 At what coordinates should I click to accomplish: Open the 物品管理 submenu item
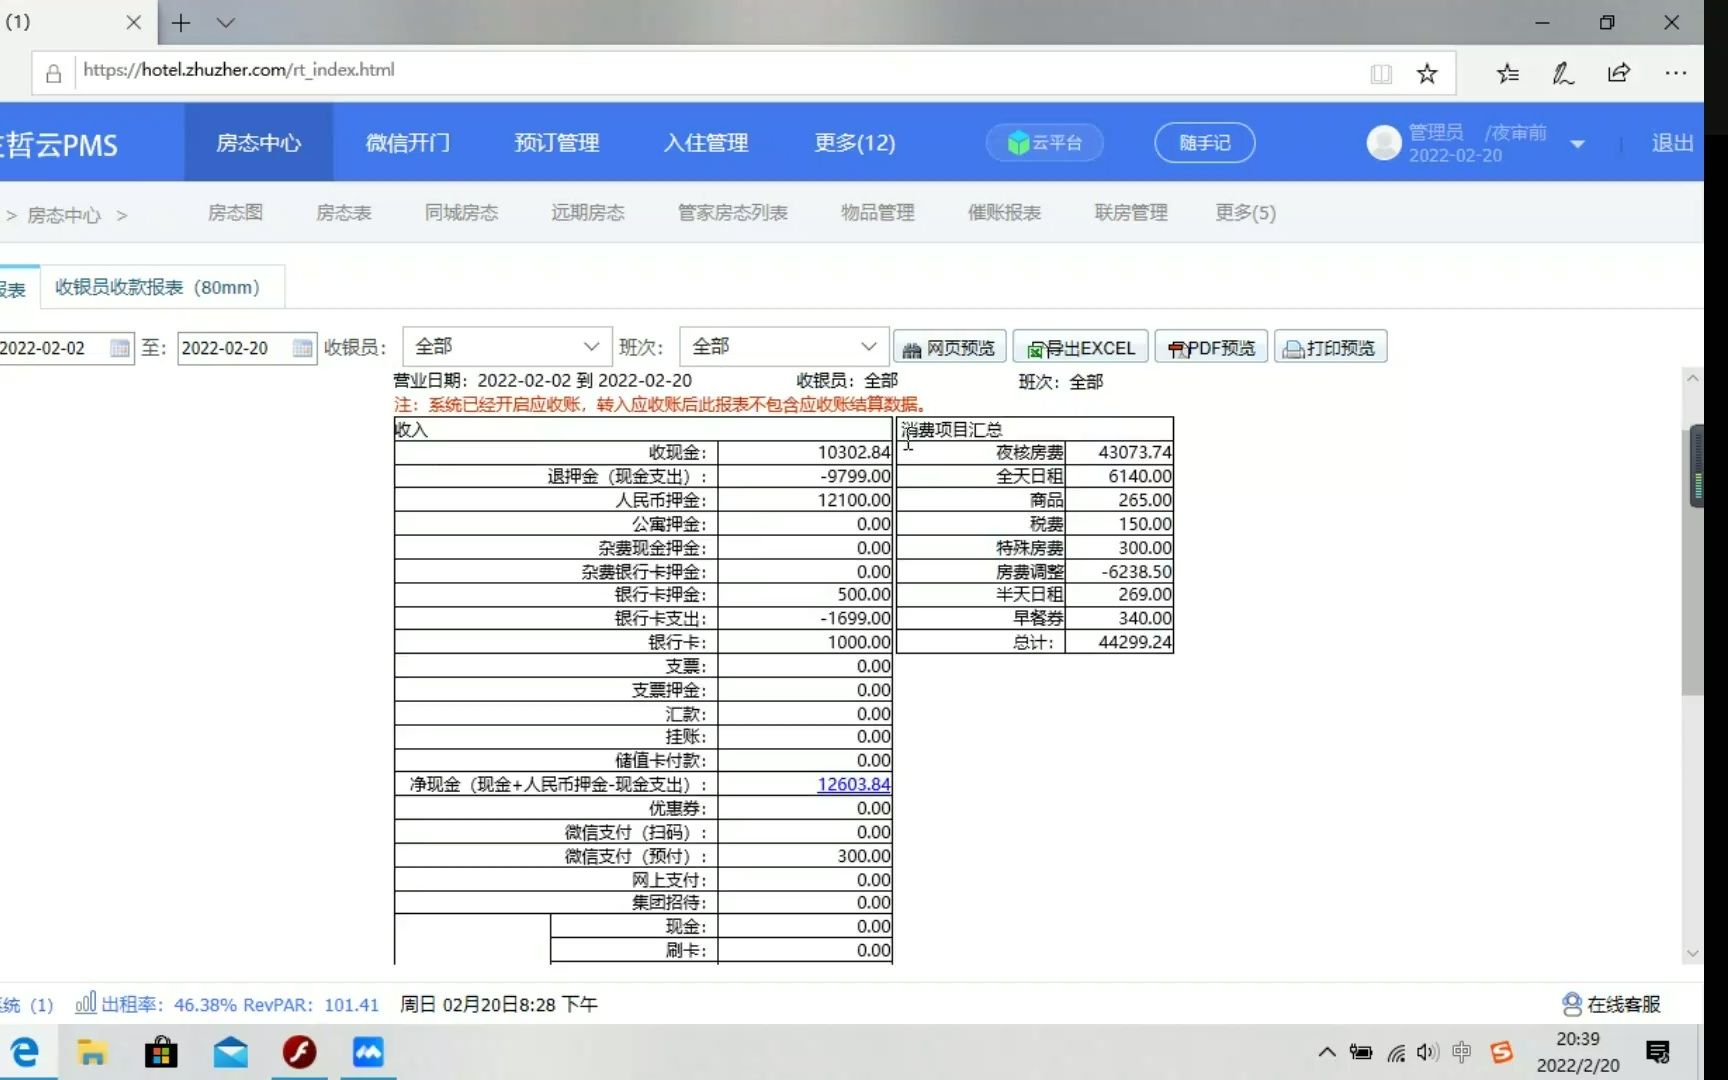pos(878,213)
